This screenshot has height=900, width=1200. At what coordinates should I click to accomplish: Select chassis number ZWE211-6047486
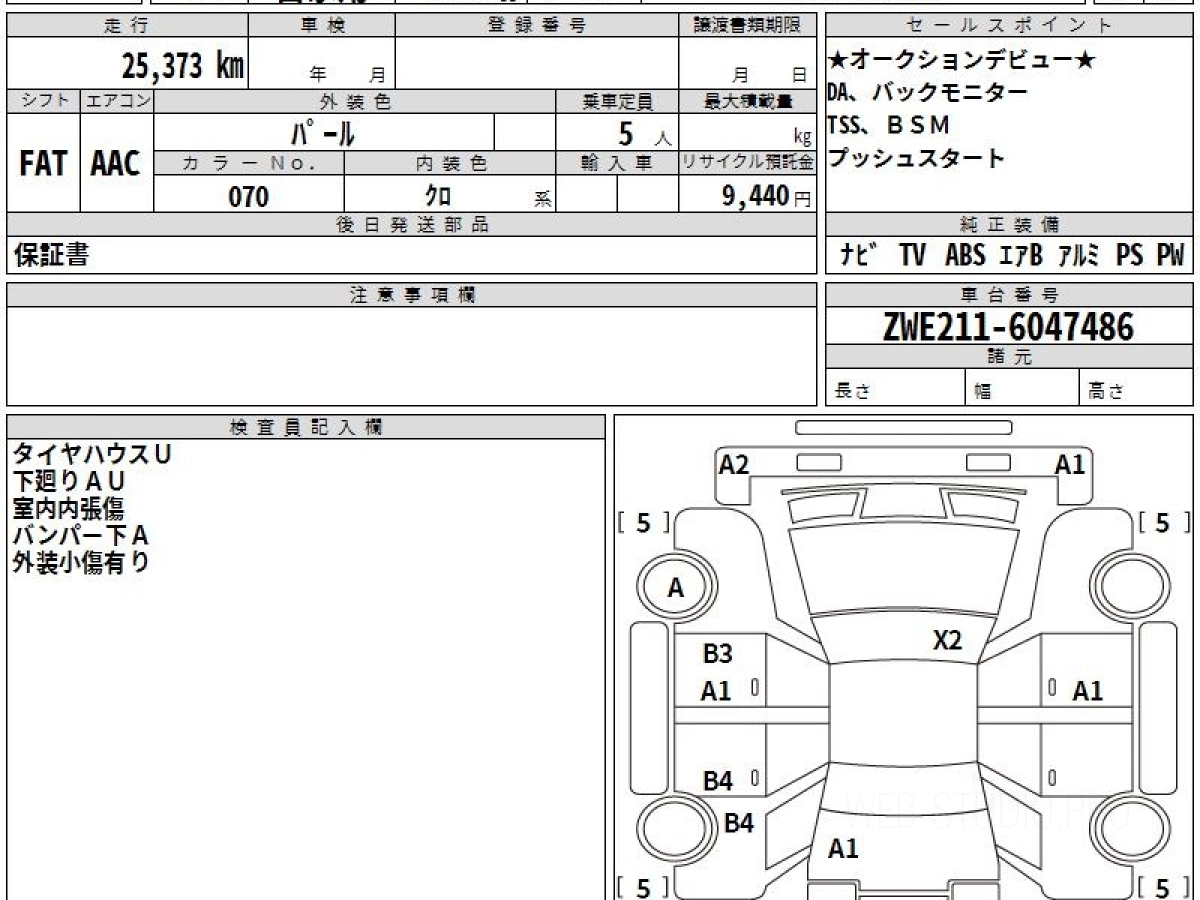coord(1009,326)
